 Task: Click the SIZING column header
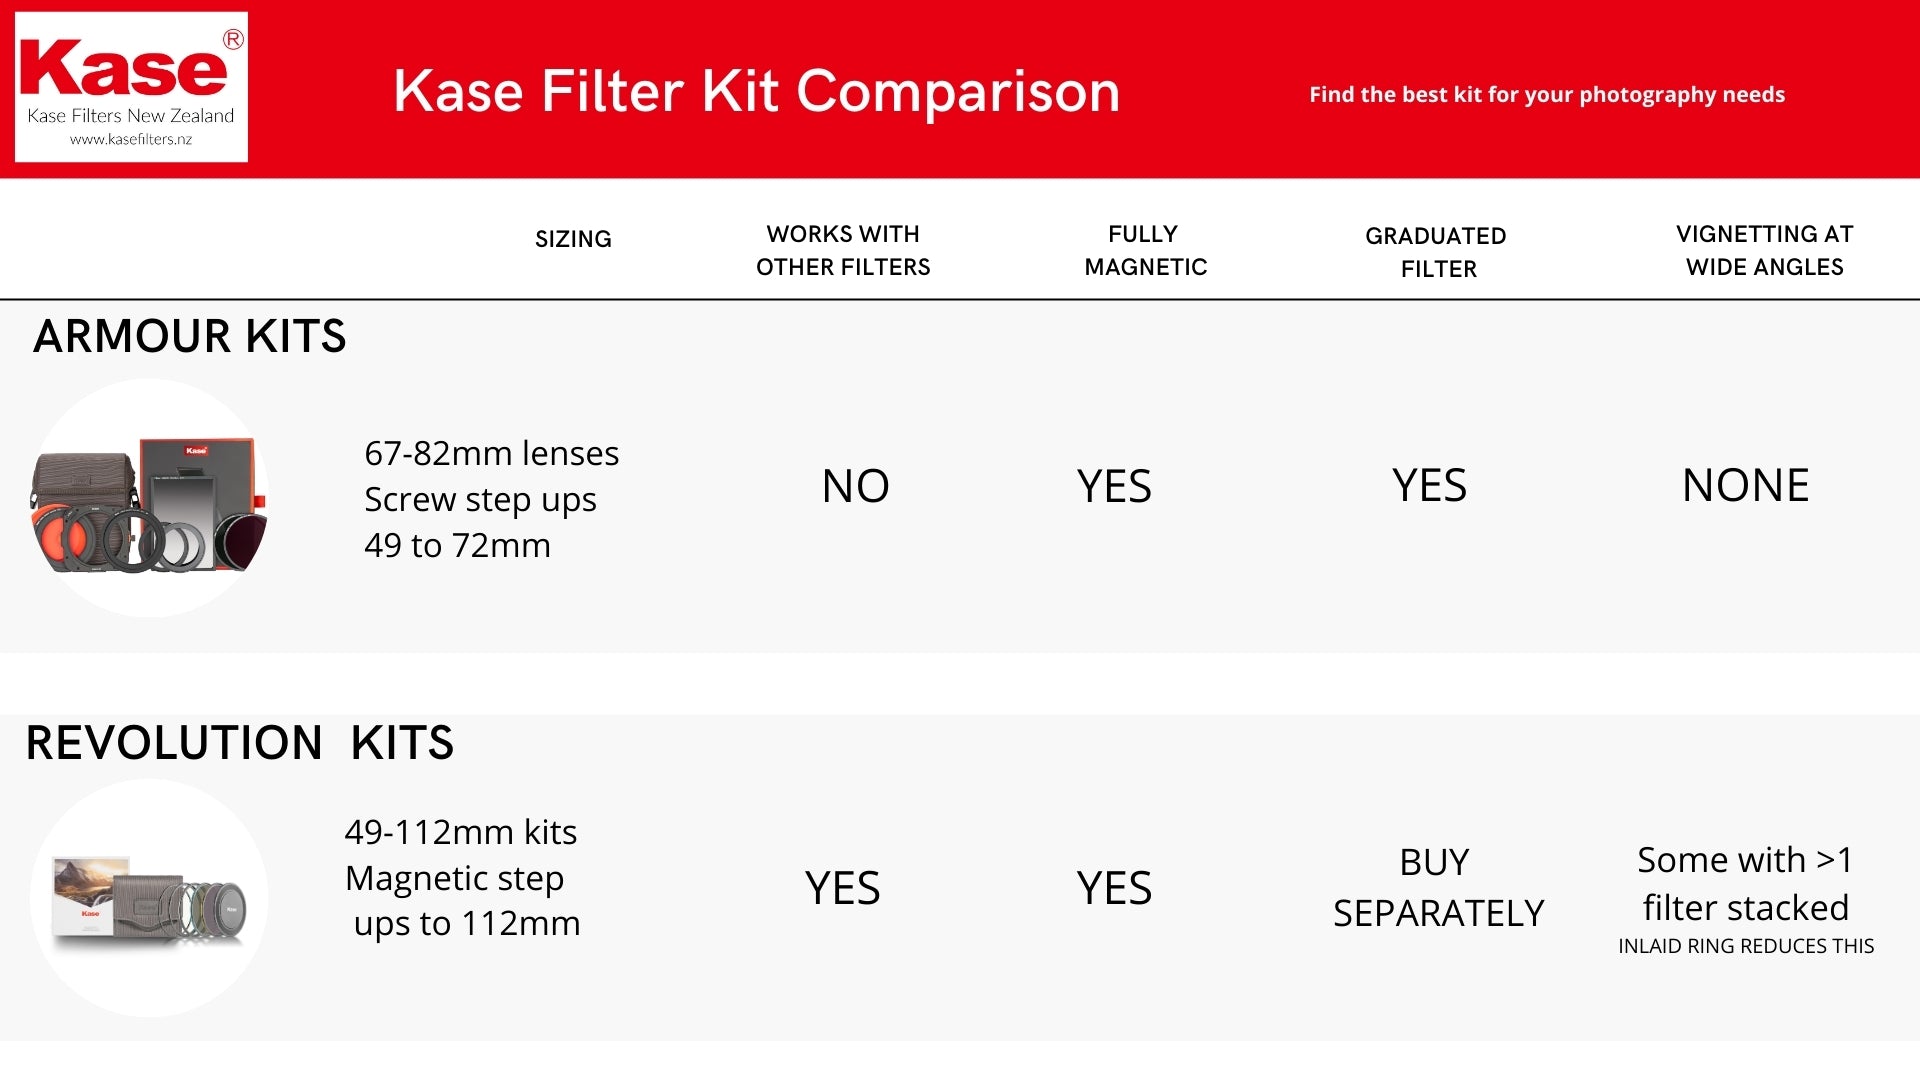tap(573, 240)
